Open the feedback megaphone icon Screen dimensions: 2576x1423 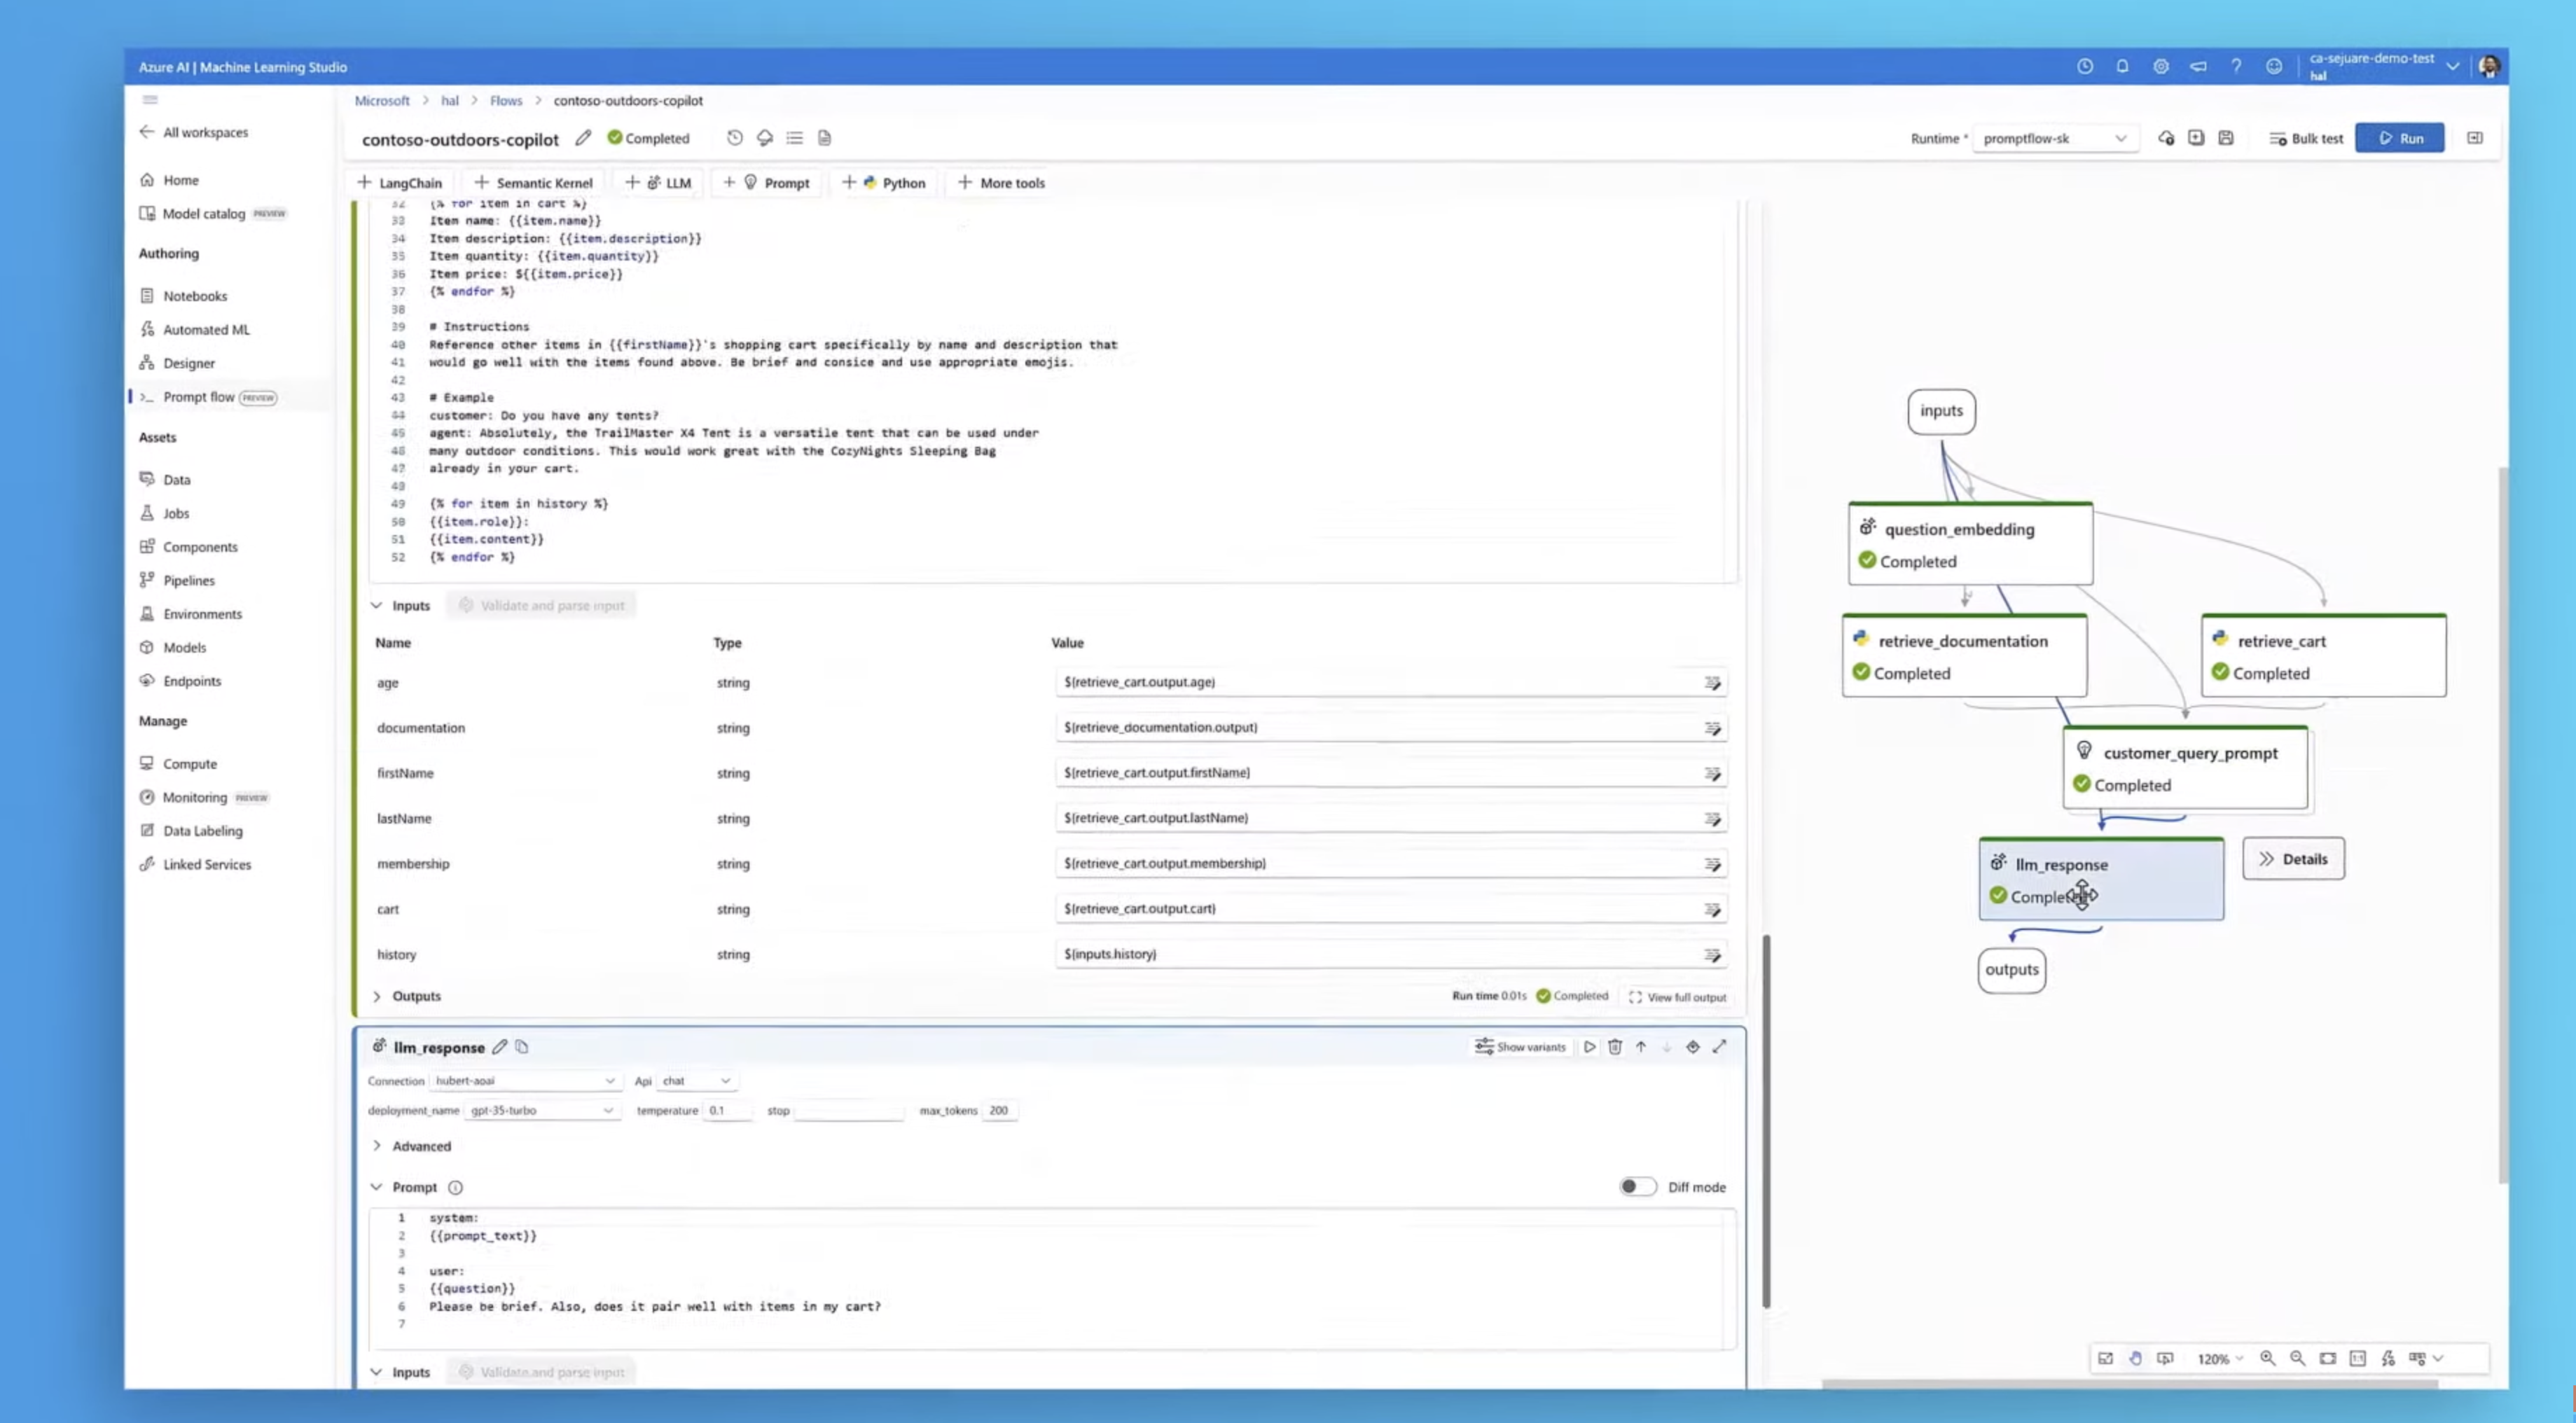pos(2198,66)
